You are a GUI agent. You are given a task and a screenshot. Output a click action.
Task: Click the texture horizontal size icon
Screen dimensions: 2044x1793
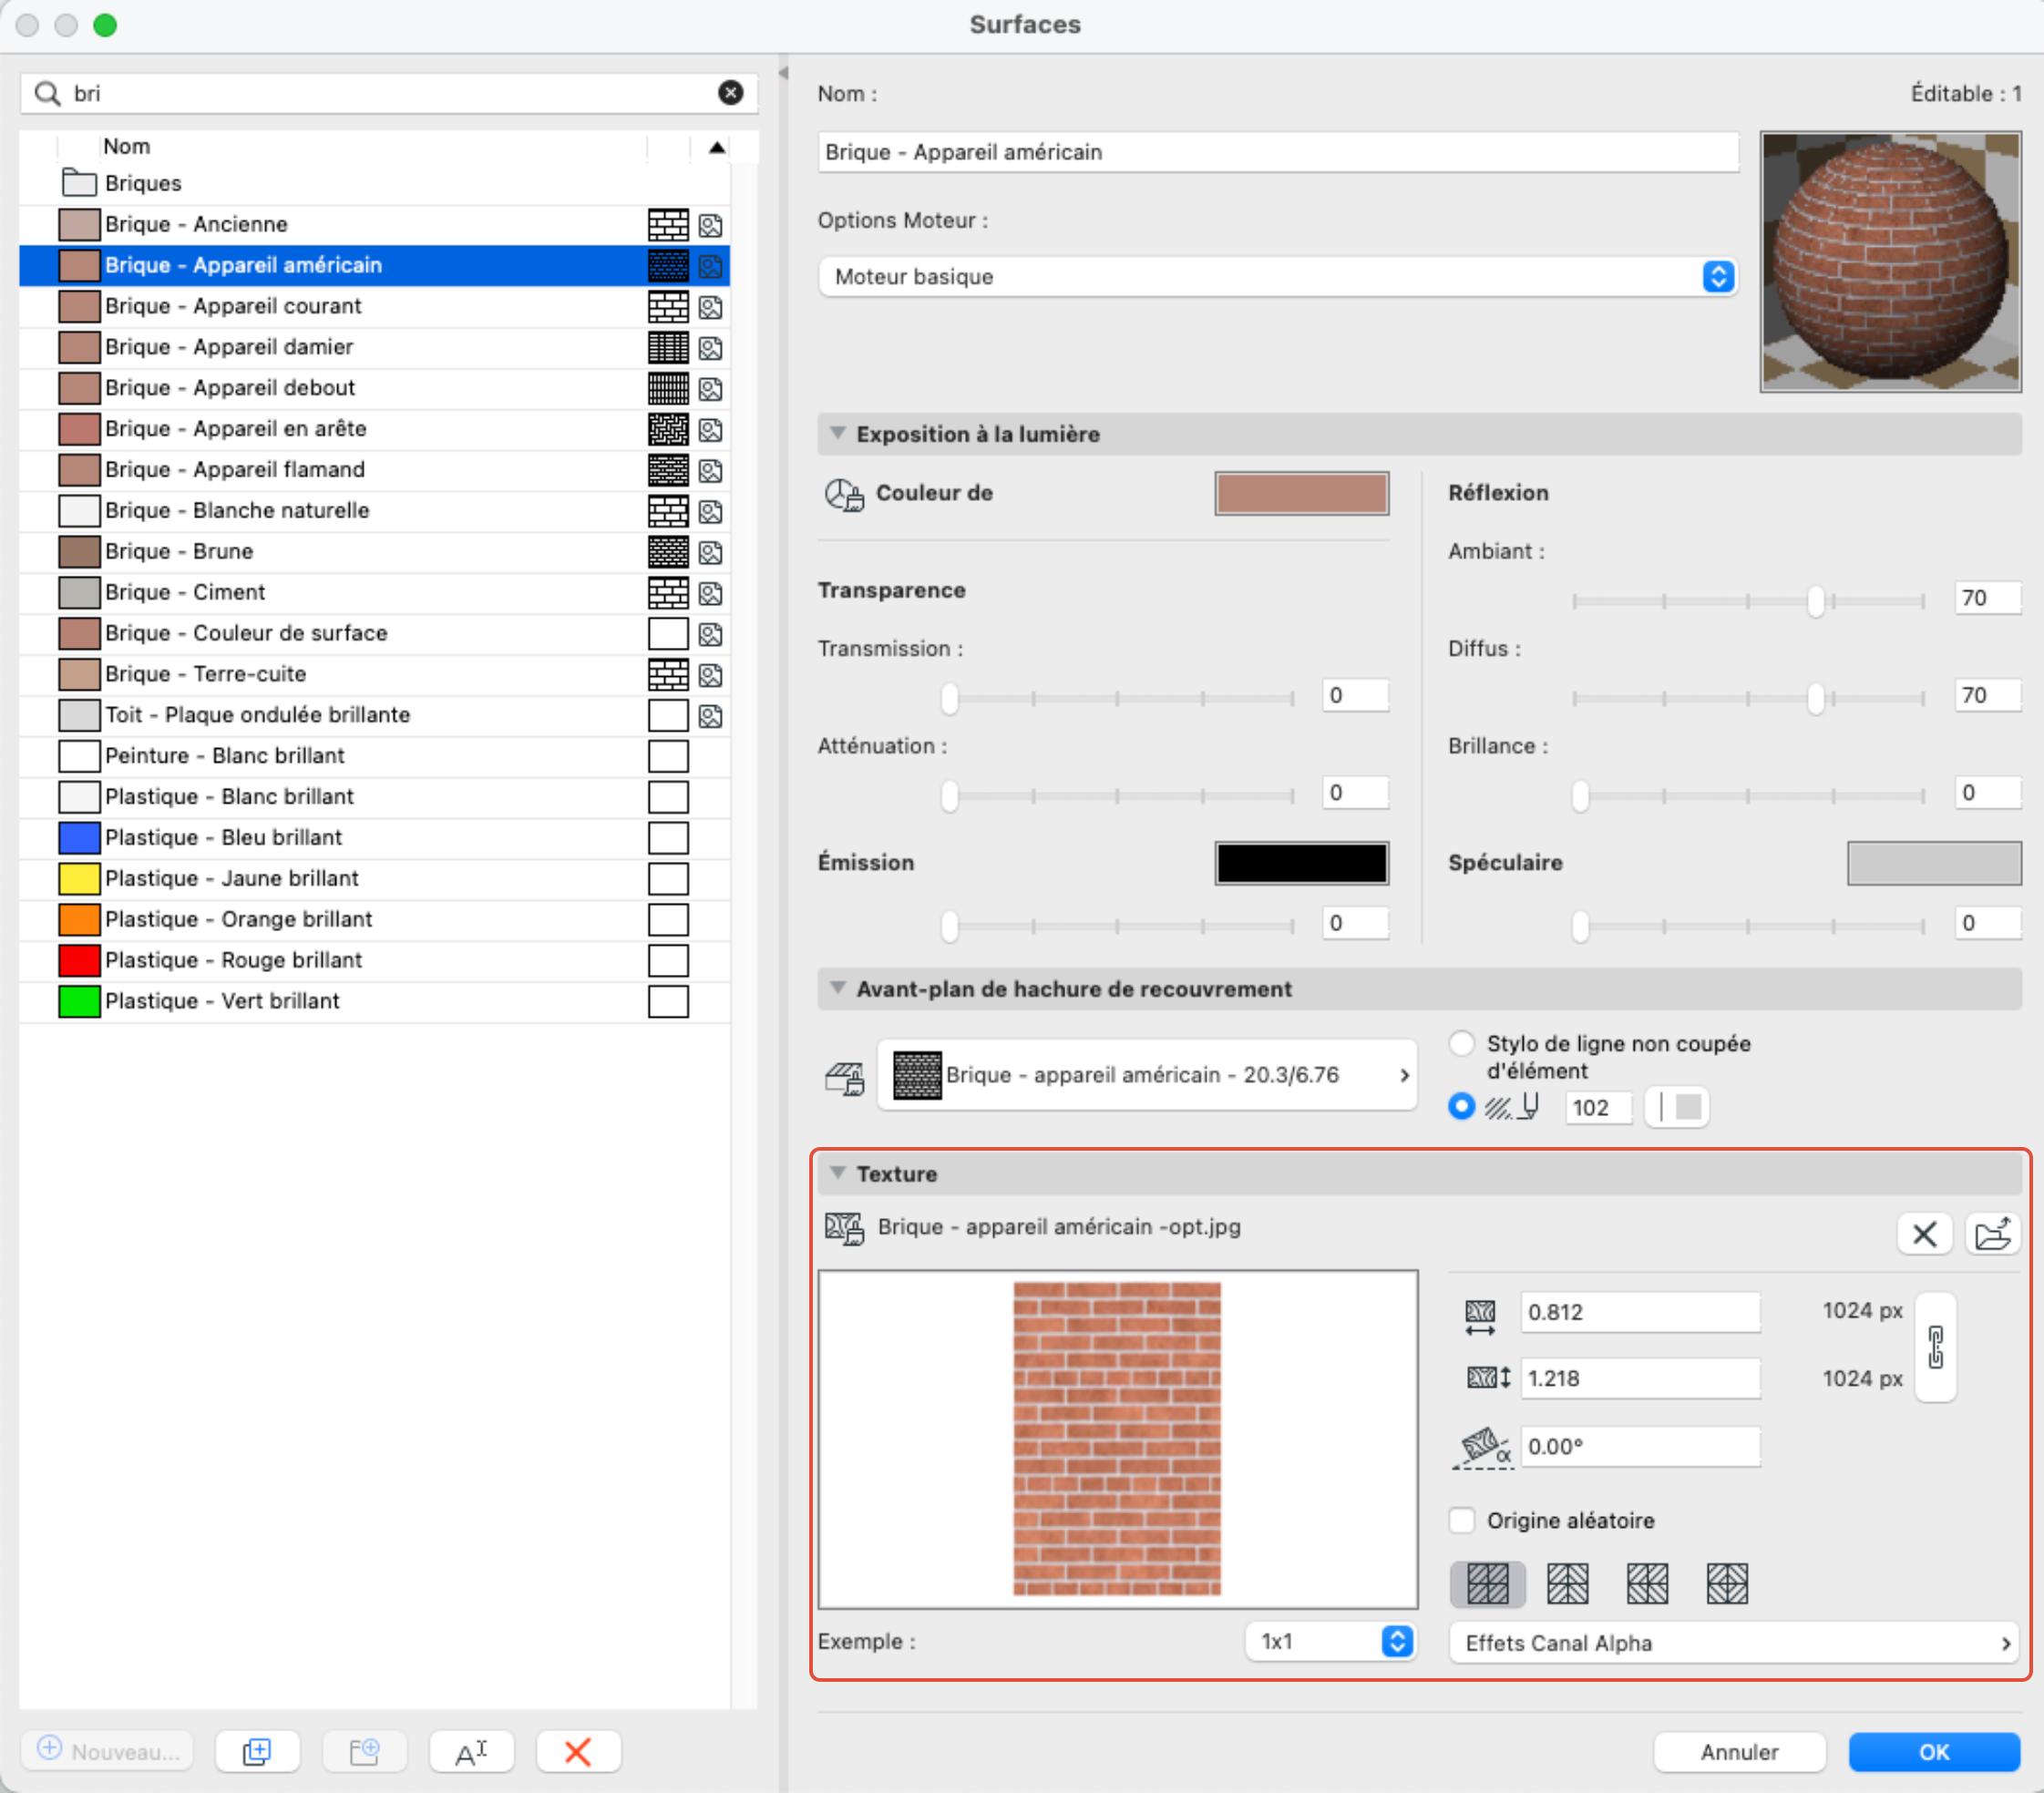[x=1480, y=1316]
